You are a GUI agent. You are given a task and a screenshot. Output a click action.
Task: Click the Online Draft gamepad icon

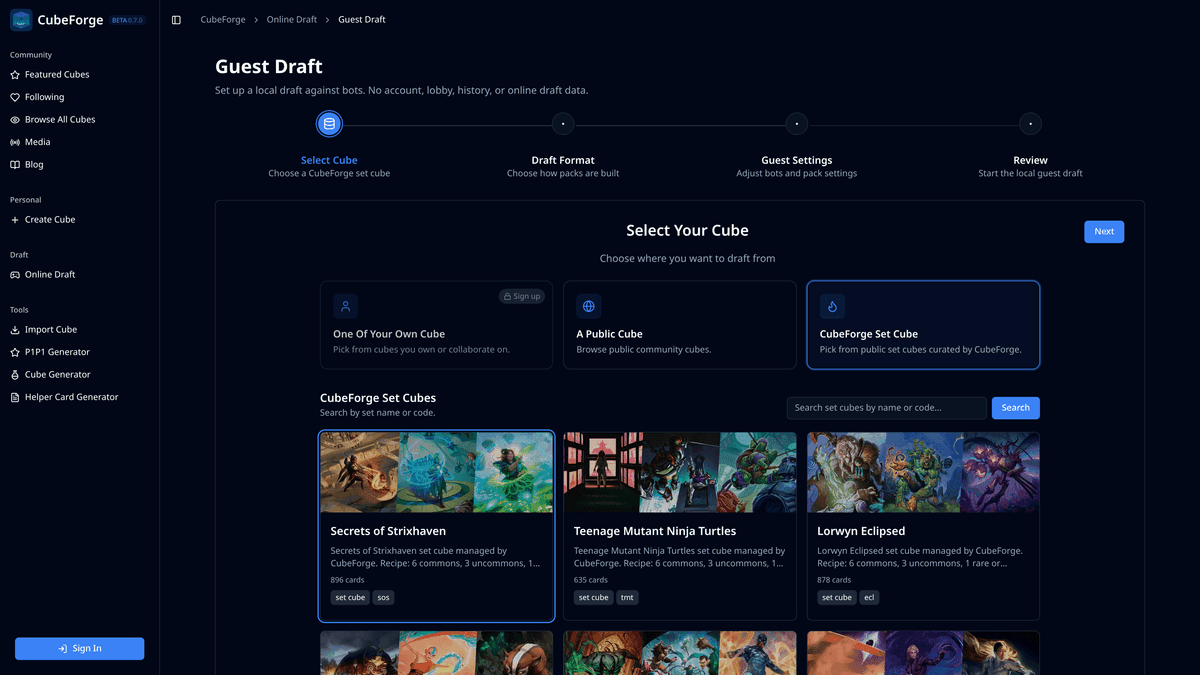tap(15, 275)
